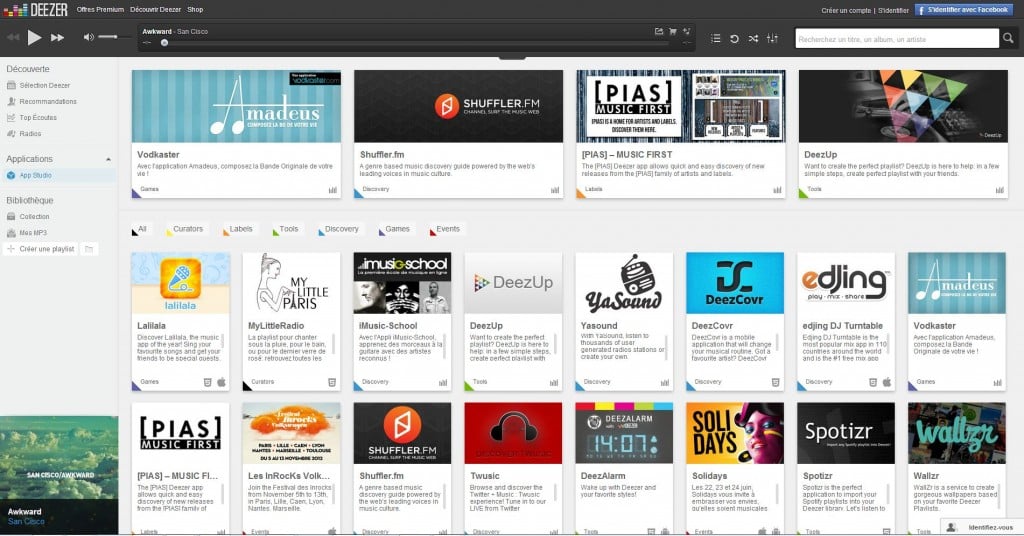The image size is (1024, 536).
Task: Click the new folder icon beside playlist button
Action: click(x=89, y=249)
